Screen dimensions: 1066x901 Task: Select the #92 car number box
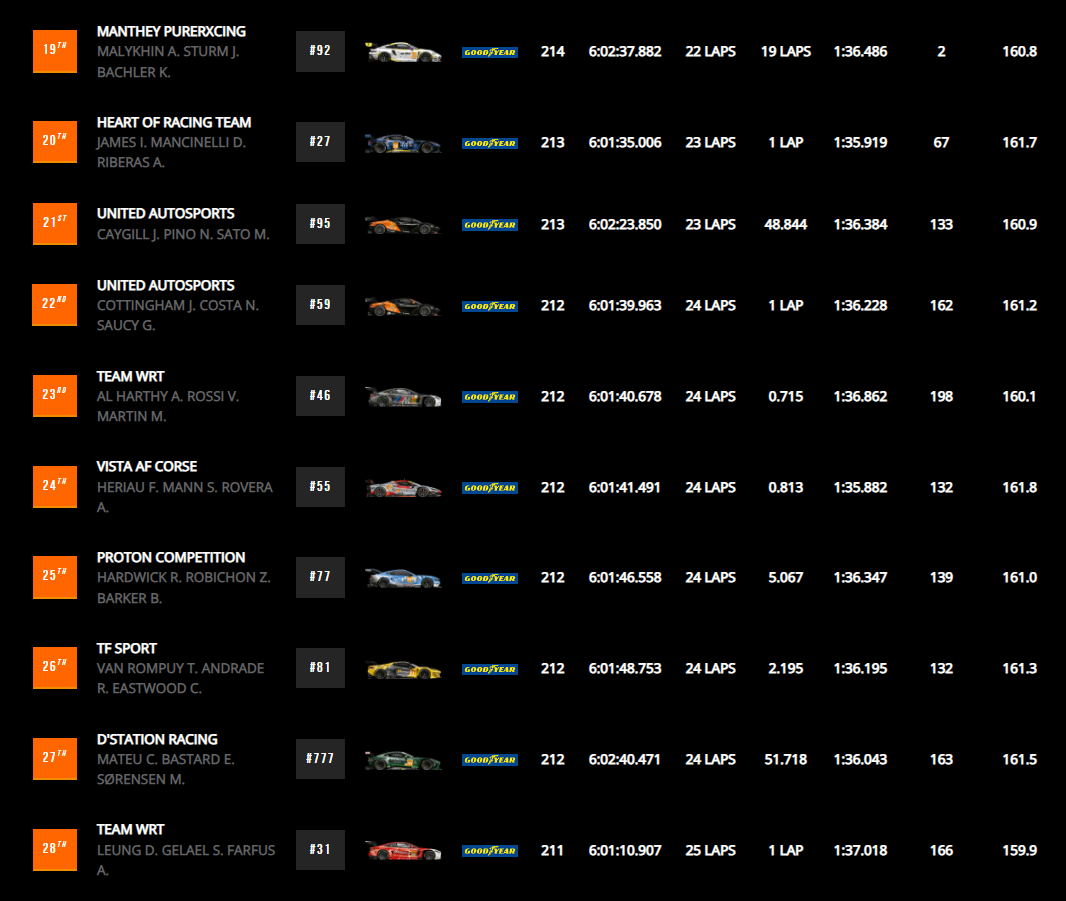[x=320, y=51]
